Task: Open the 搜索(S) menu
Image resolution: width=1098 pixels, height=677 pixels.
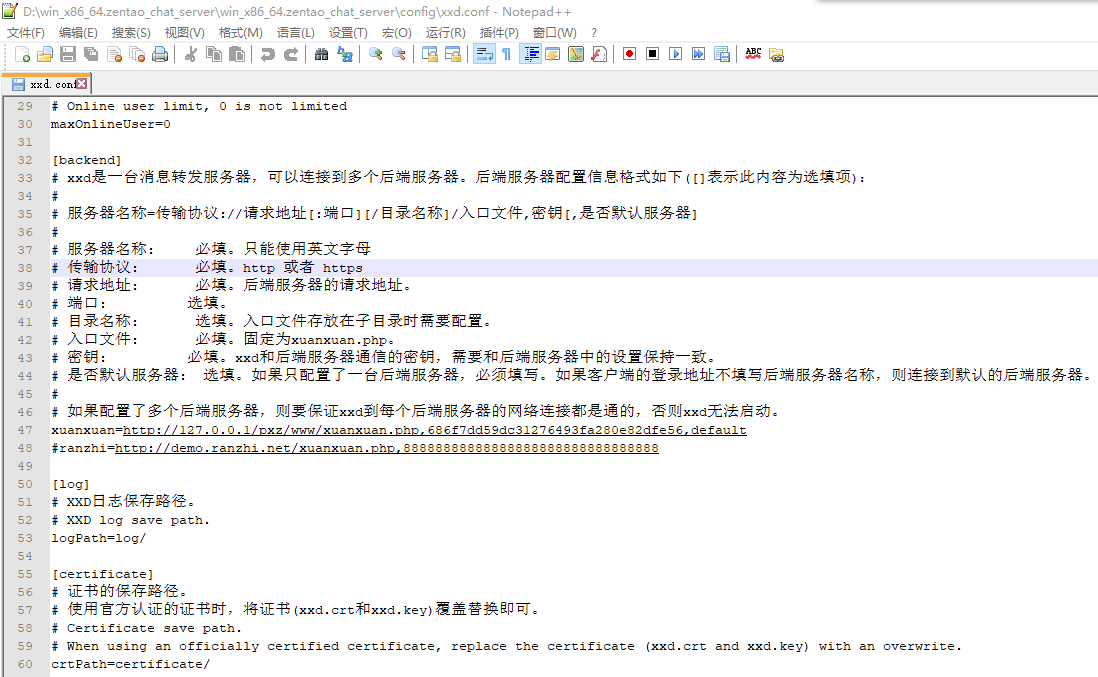Action: [131, 33]
